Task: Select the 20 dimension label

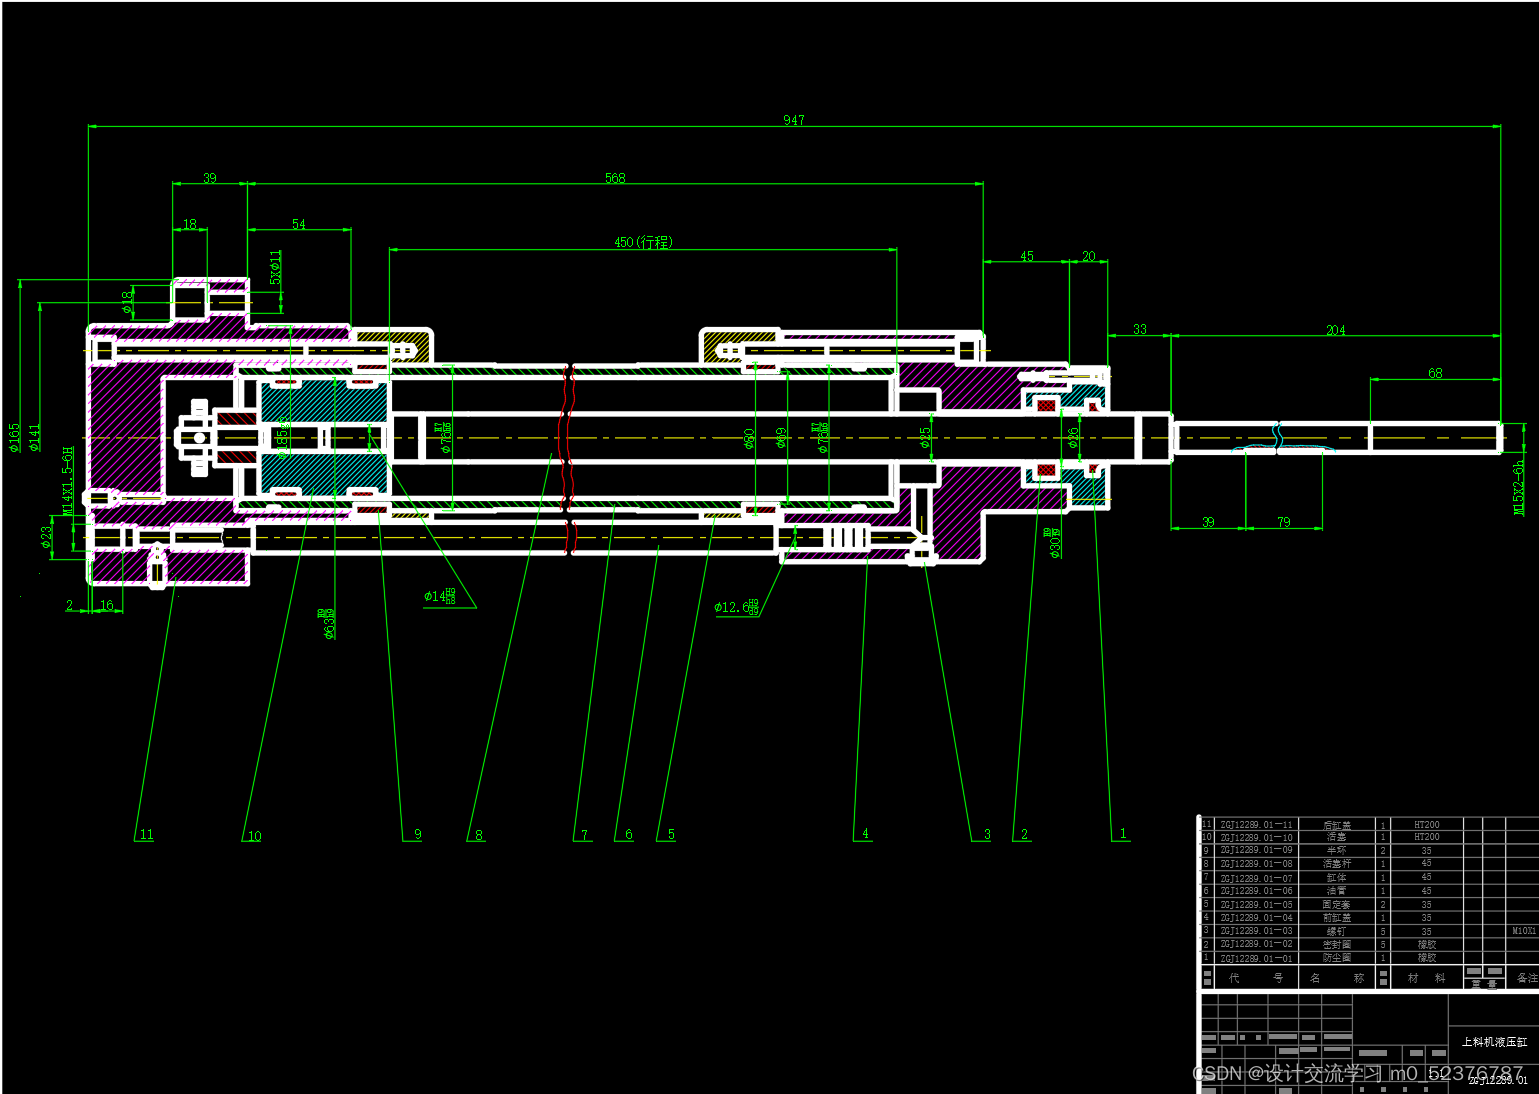Action: click(1089, 256)
